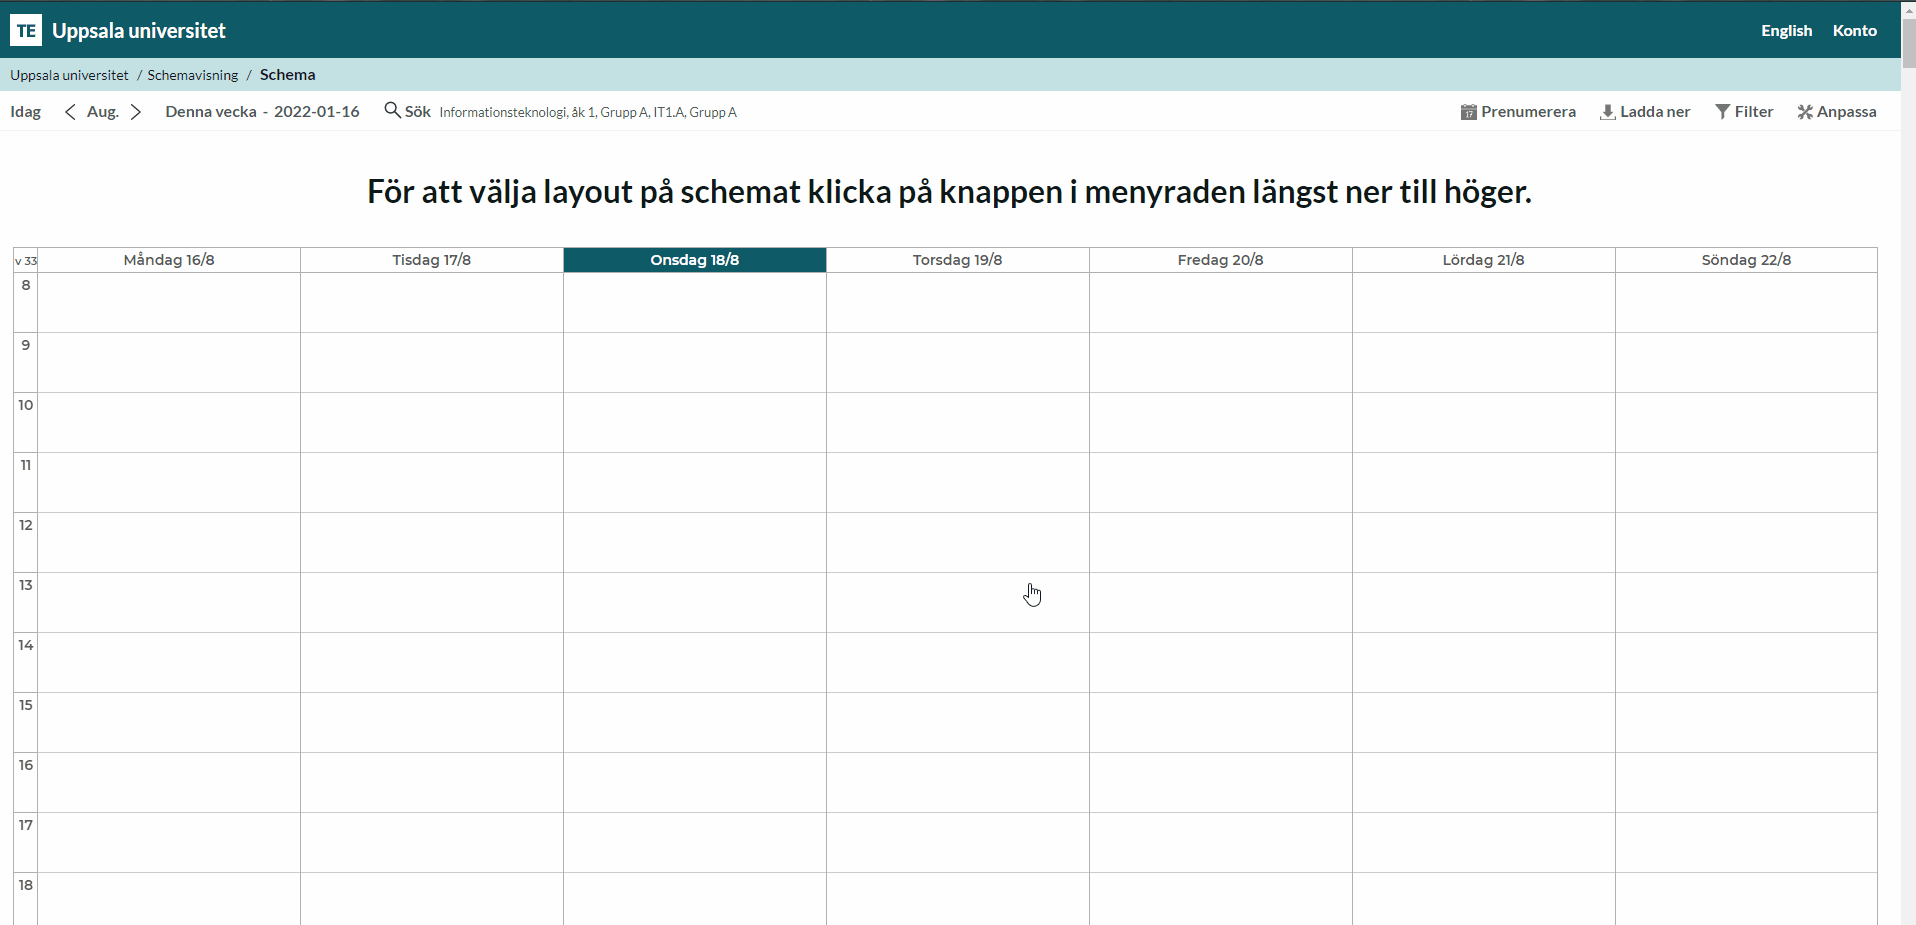Click the 15 hour label
This screenshot has width=1916, height=925.
(26, 705)
